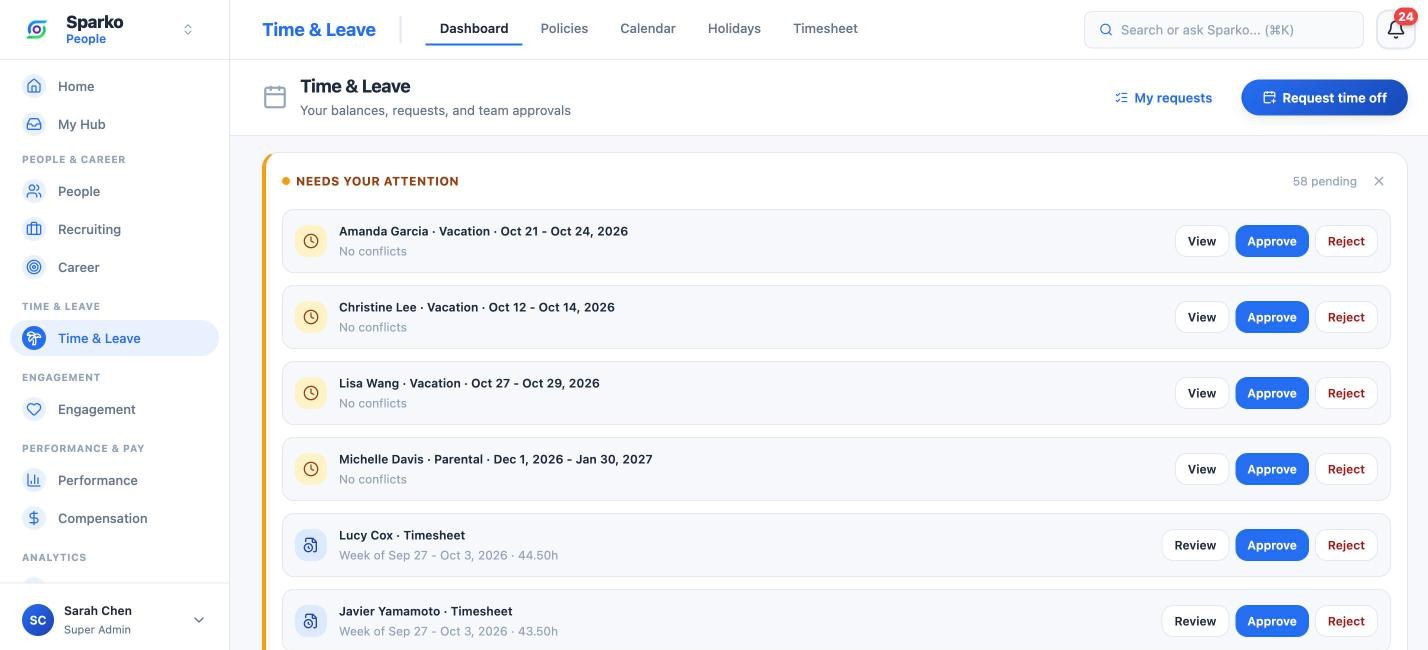Open Recruiting briefcase icon
This screenshot has height=650, width=1428.
coord(34,229)
